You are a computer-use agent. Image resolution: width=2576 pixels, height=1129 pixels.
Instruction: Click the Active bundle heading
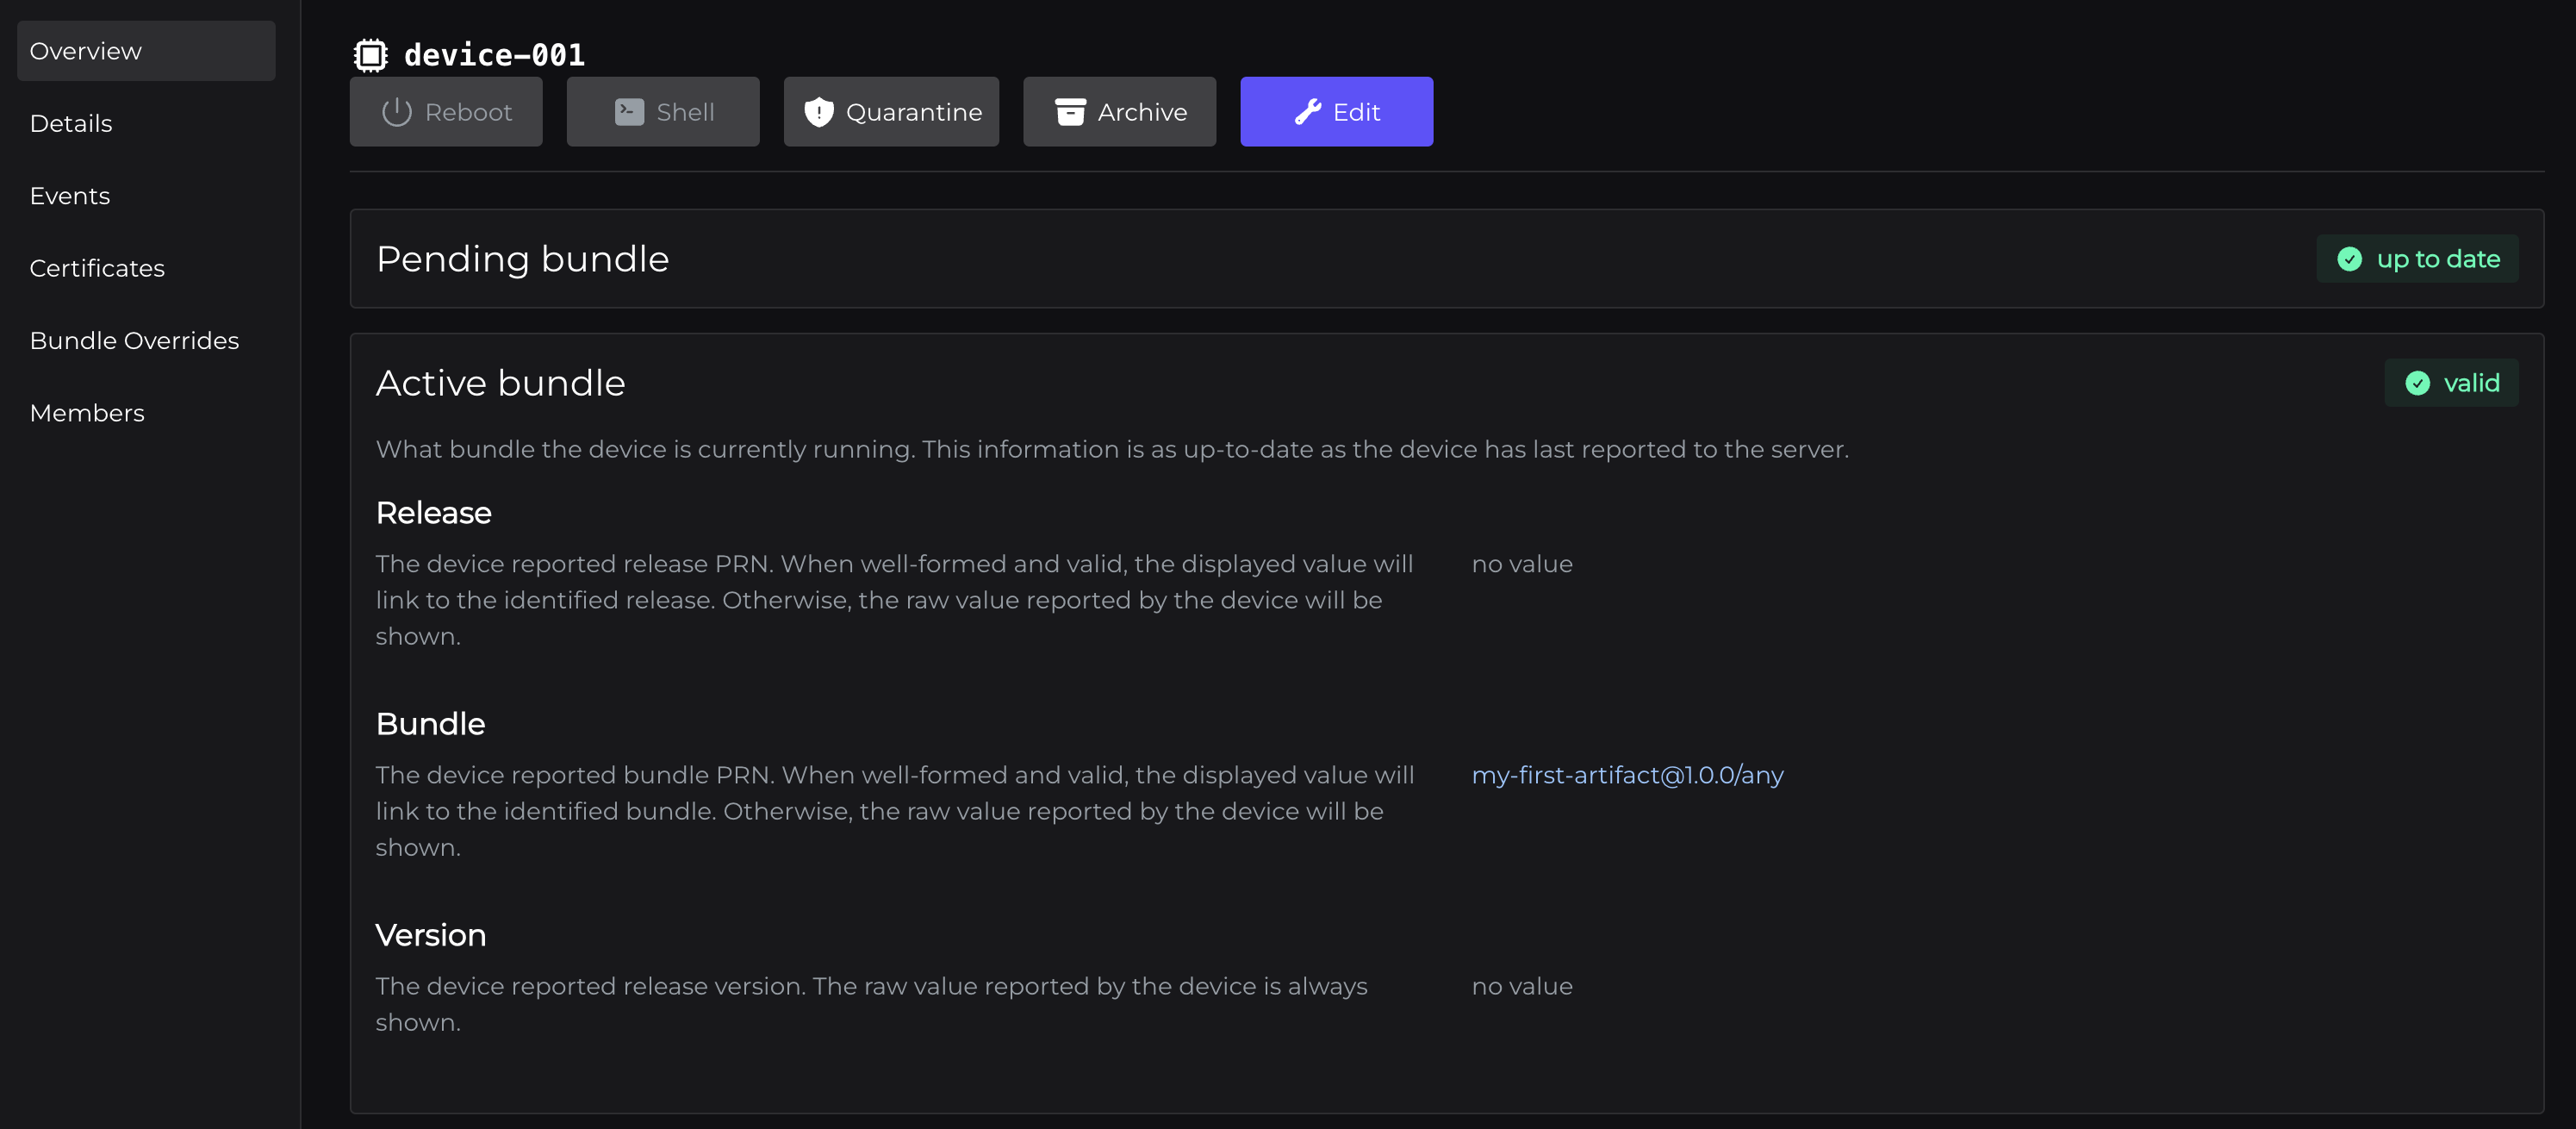point(500,383)
